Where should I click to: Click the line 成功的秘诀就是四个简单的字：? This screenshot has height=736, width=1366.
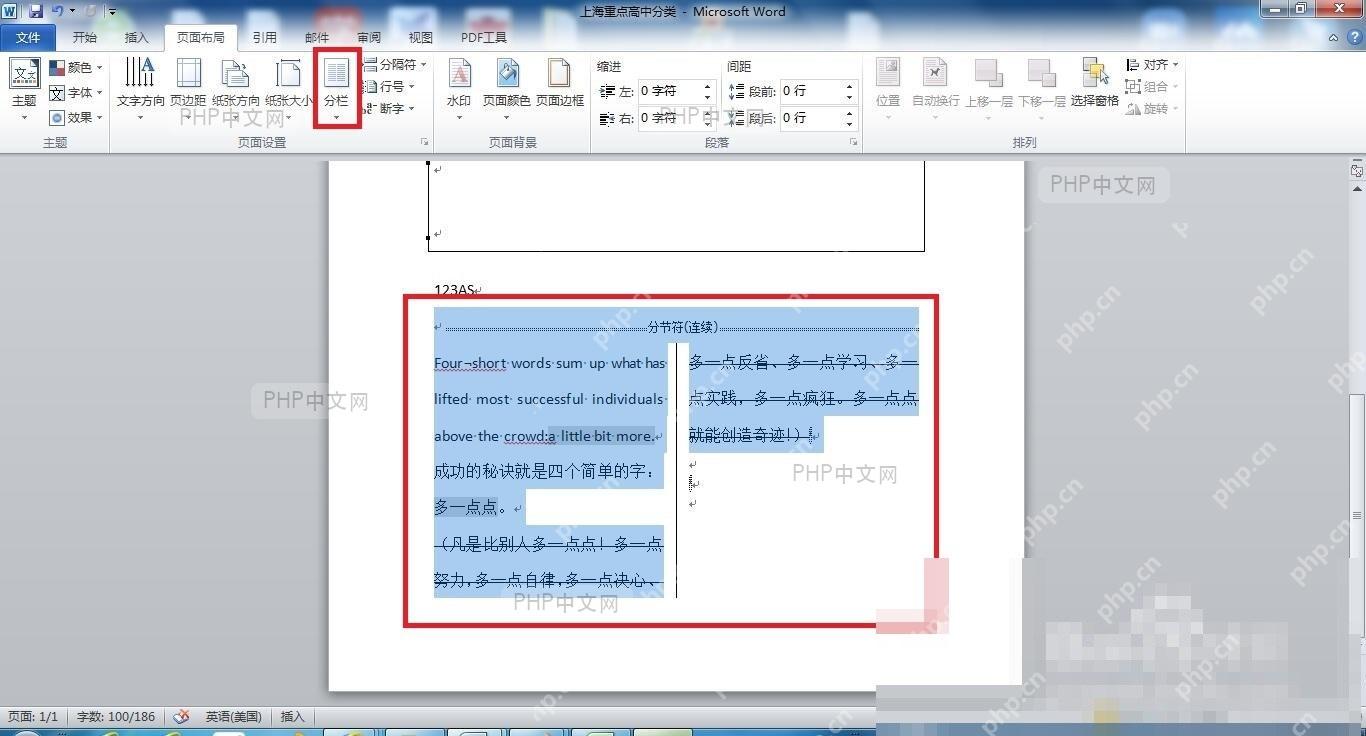point(544,471)
